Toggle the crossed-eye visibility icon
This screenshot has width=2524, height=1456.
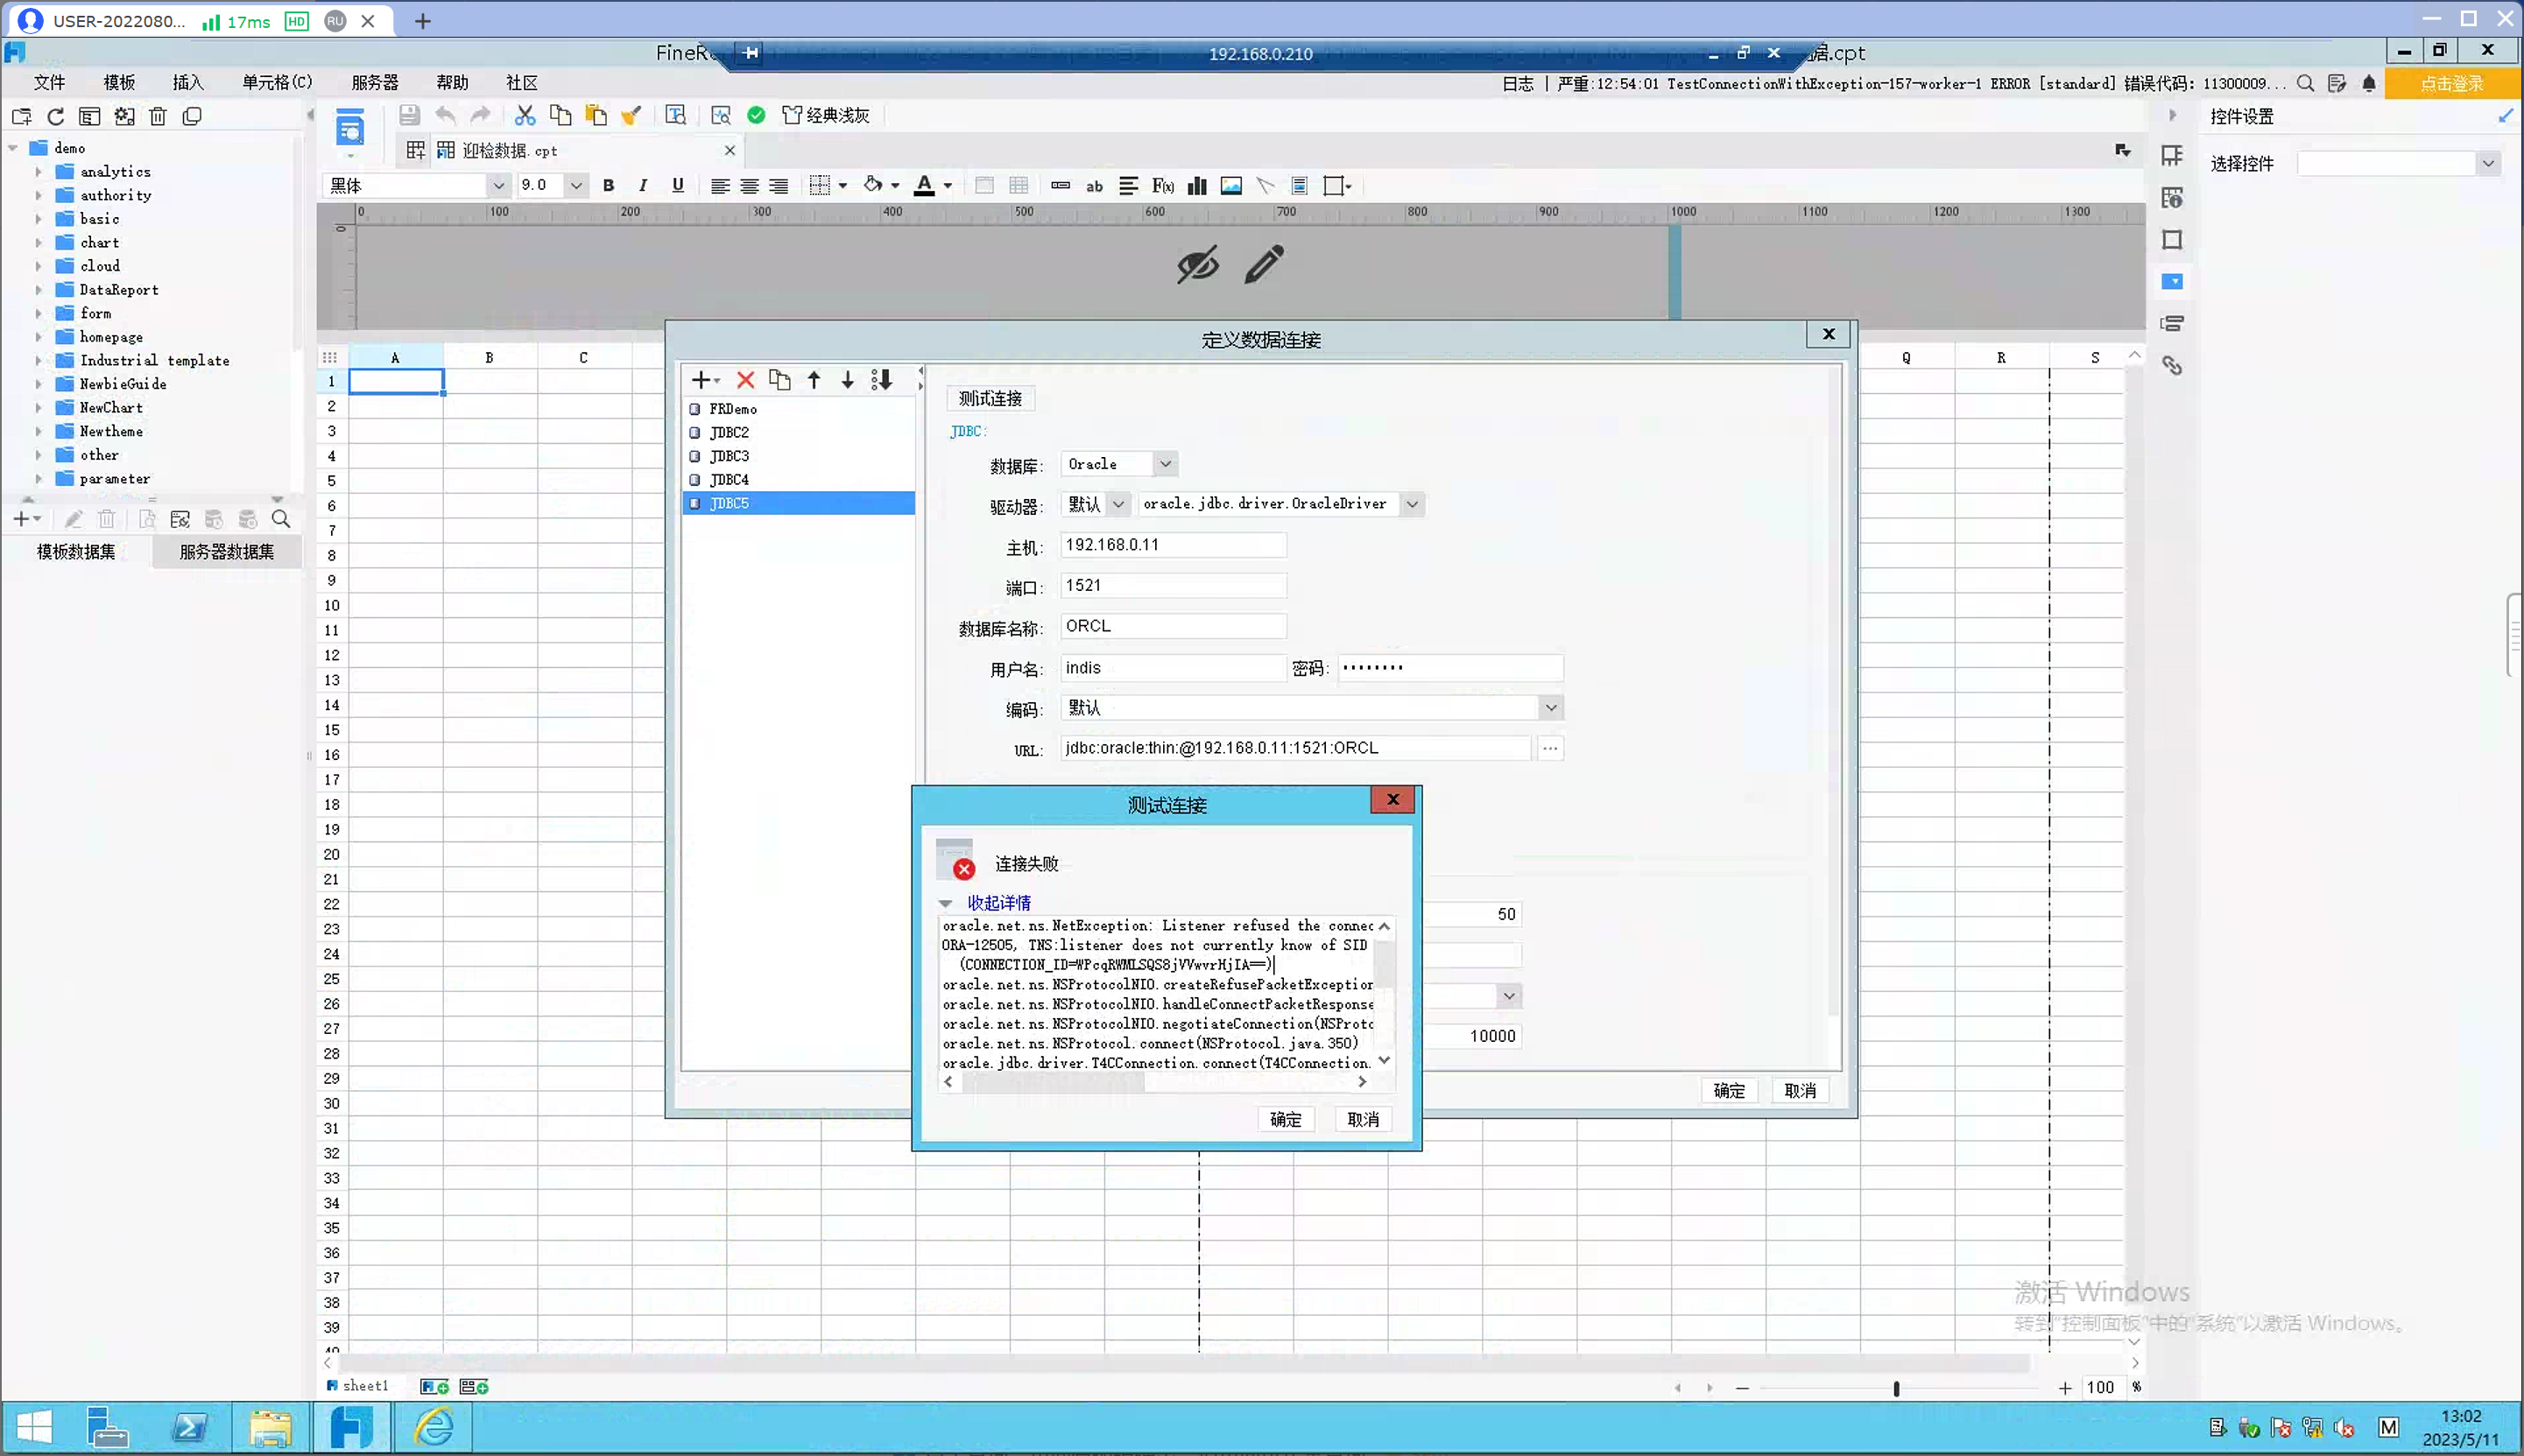point(1197,264)
